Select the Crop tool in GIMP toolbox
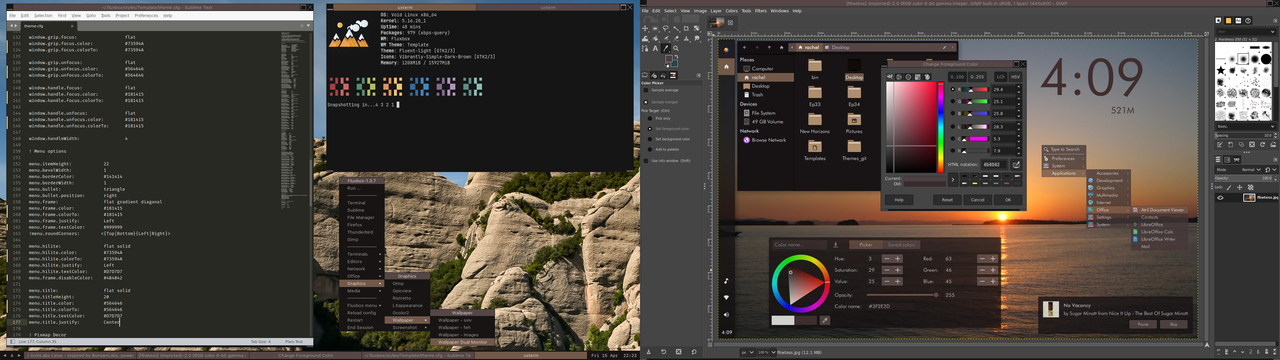Screen dimensions: 1280x360 coord(686,28)
